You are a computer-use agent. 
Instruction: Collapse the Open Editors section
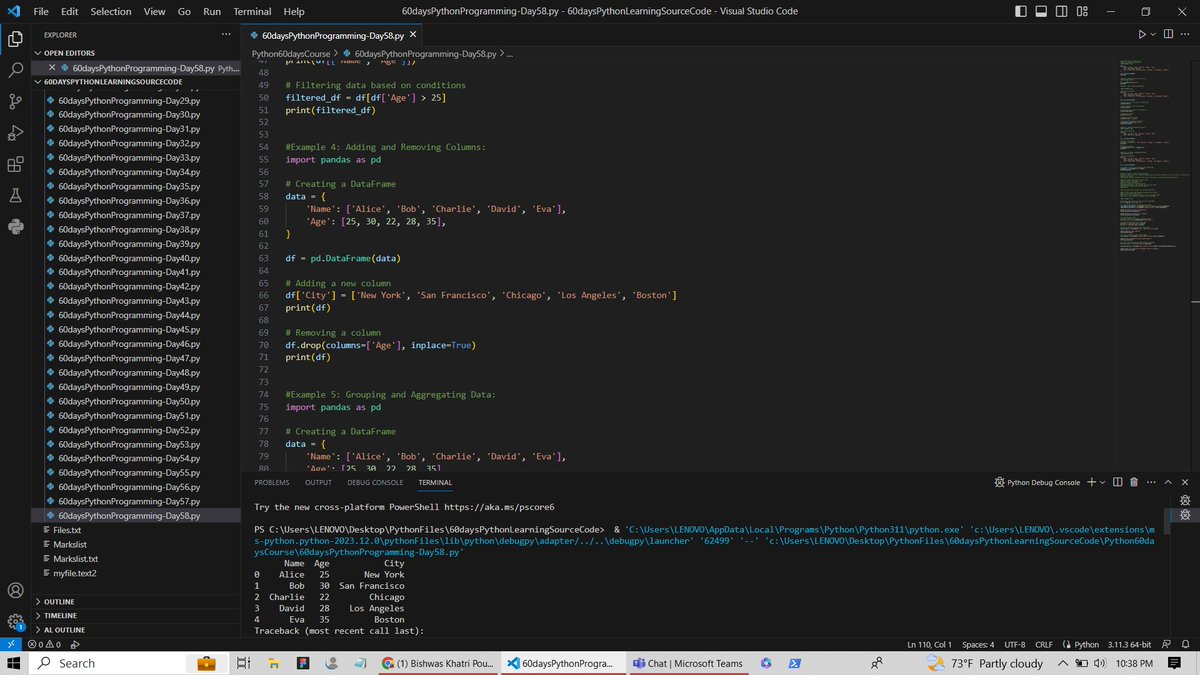pyautogui.click(x=135, y=53)
